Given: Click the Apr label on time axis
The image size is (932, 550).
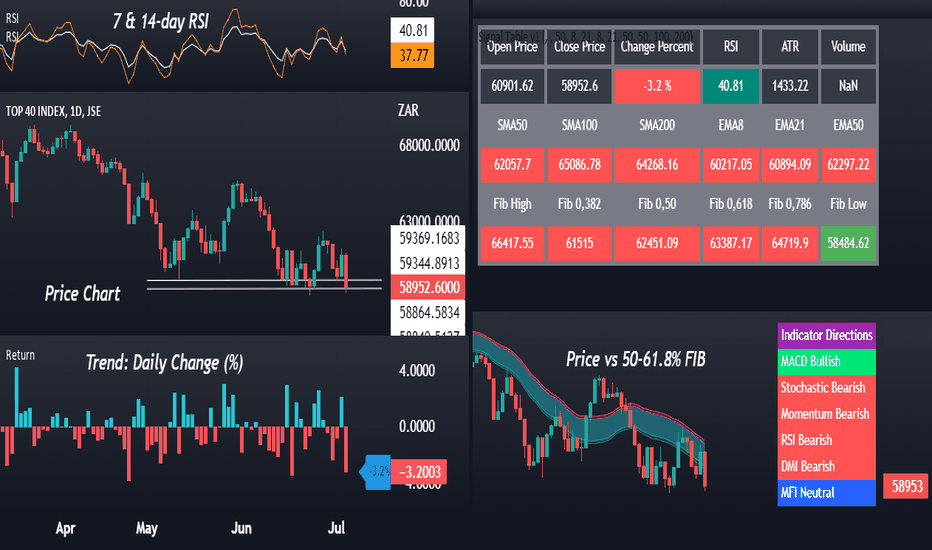Looking at the screenshot, I should [x=65, y=528].
